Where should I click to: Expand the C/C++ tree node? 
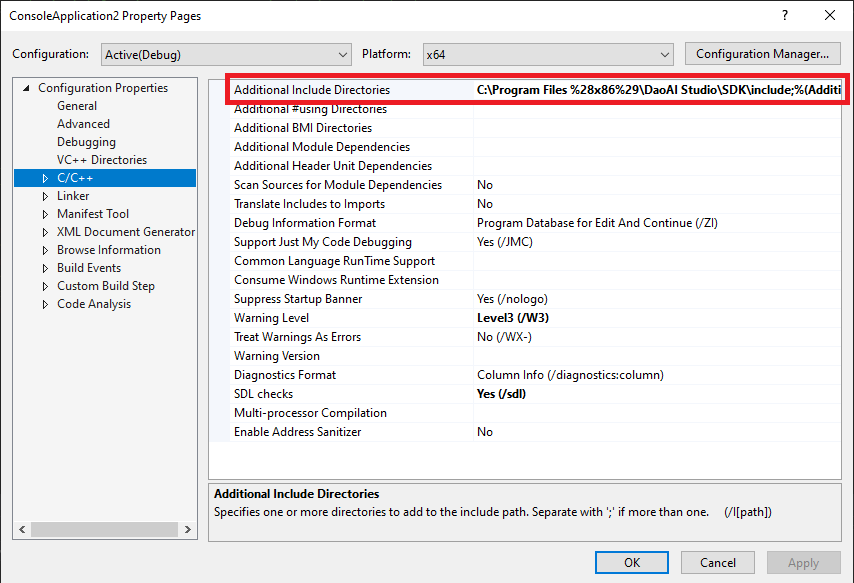click(45, 178)
